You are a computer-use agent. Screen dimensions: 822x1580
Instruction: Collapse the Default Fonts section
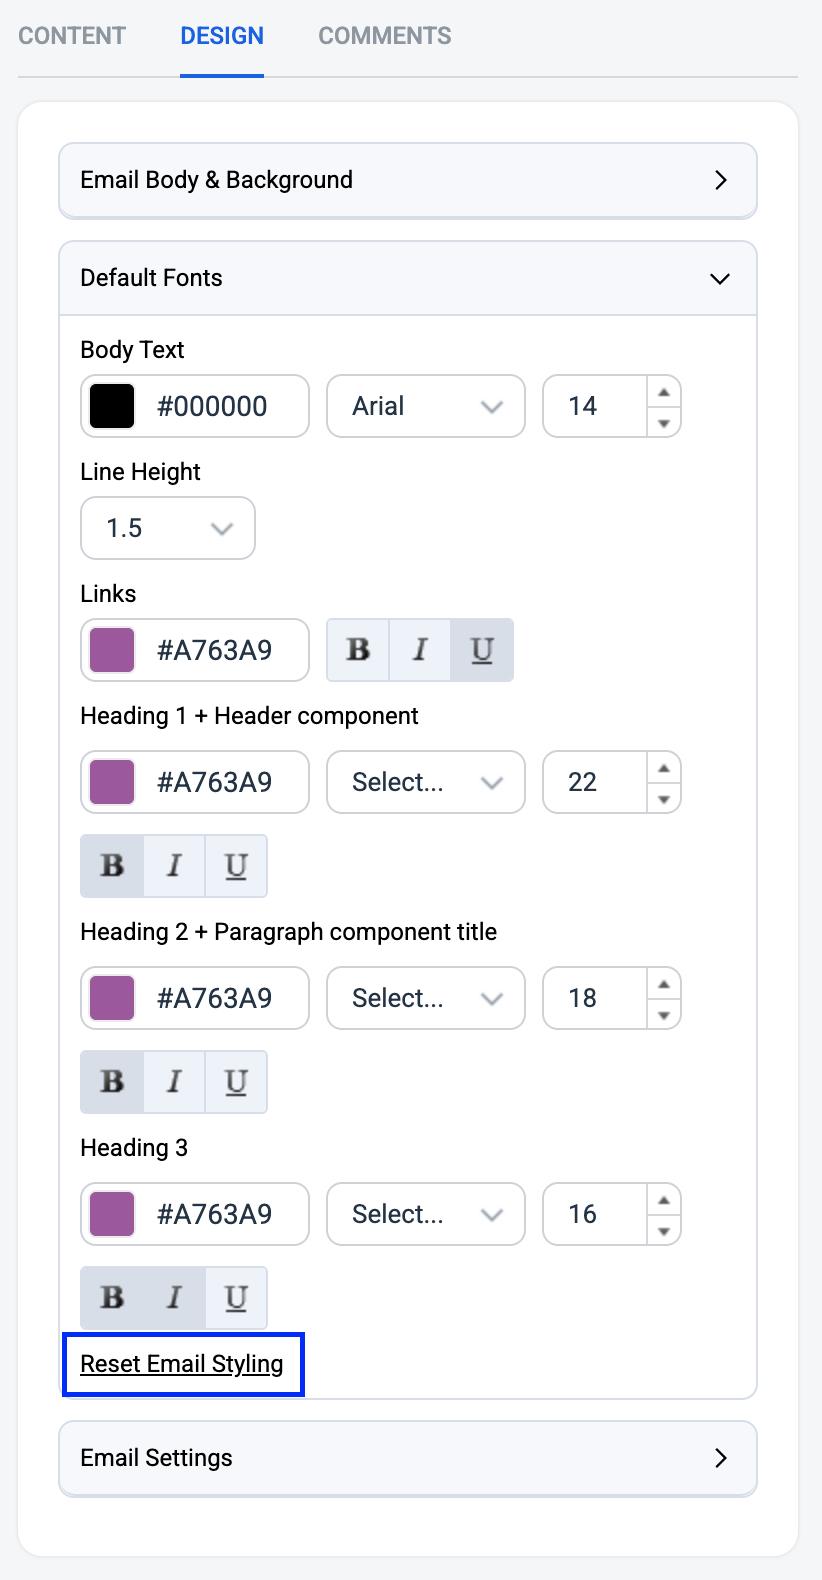click(408, 278)
